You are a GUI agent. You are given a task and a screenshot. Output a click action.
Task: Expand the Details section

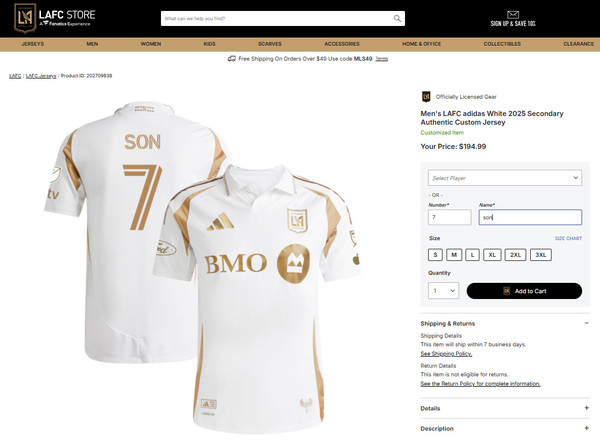click(x=586, y=408)
